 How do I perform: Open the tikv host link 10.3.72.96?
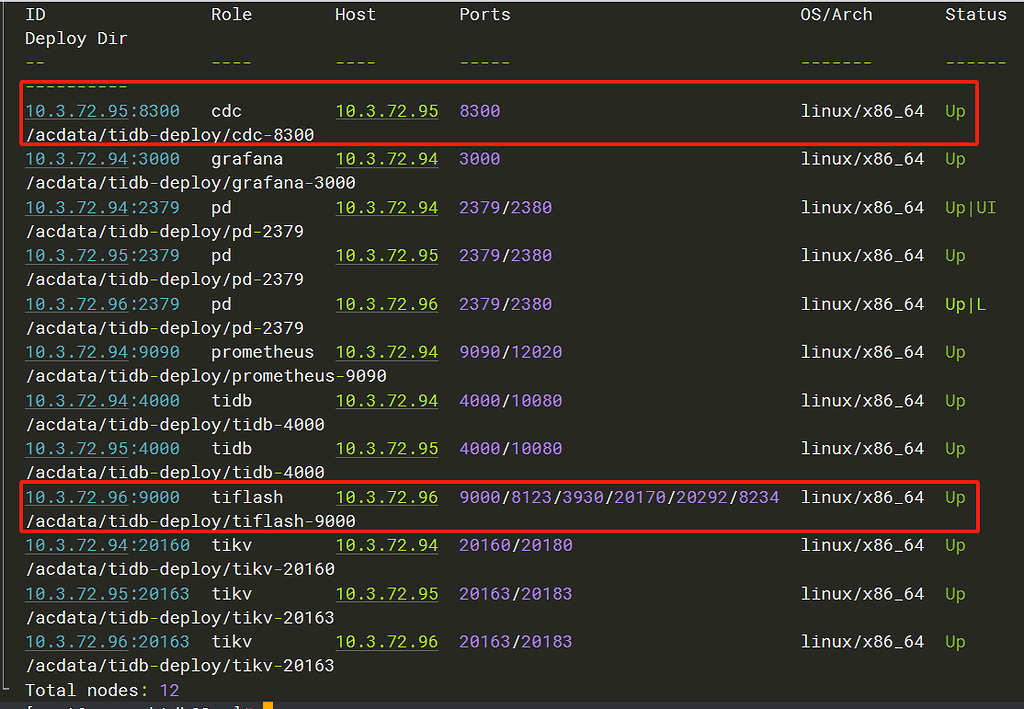coord(386,641)
